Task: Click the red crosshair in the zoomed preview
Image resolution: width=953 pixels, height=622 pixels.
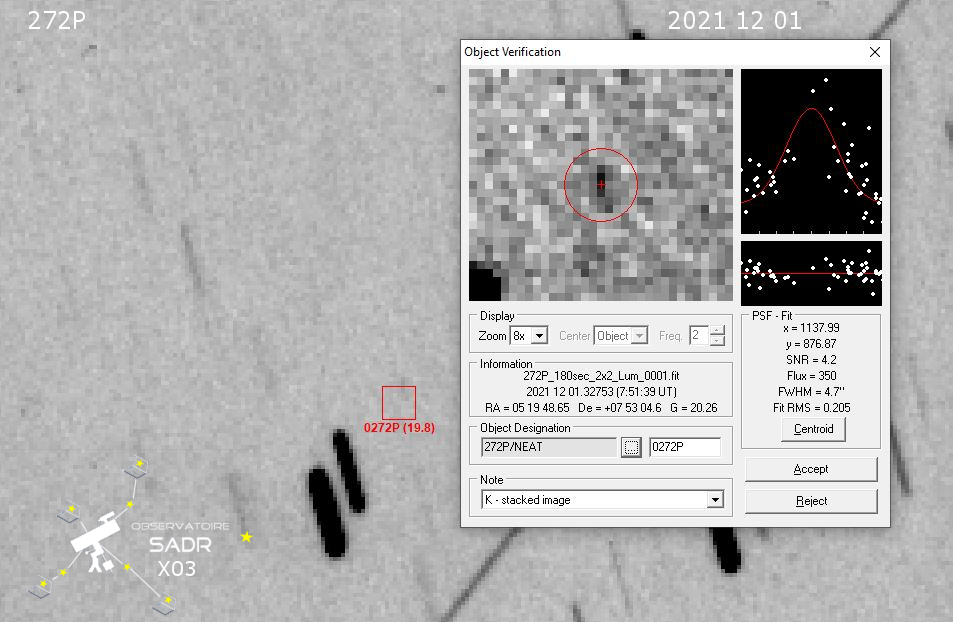Action: coord(600,185)
